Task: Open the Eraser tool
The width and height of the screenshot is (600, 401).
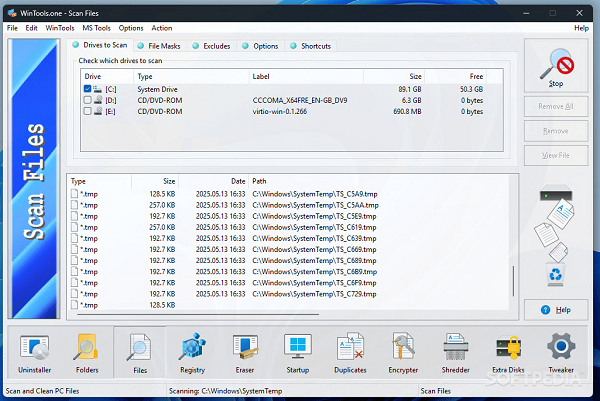Action: pos(245,353)
